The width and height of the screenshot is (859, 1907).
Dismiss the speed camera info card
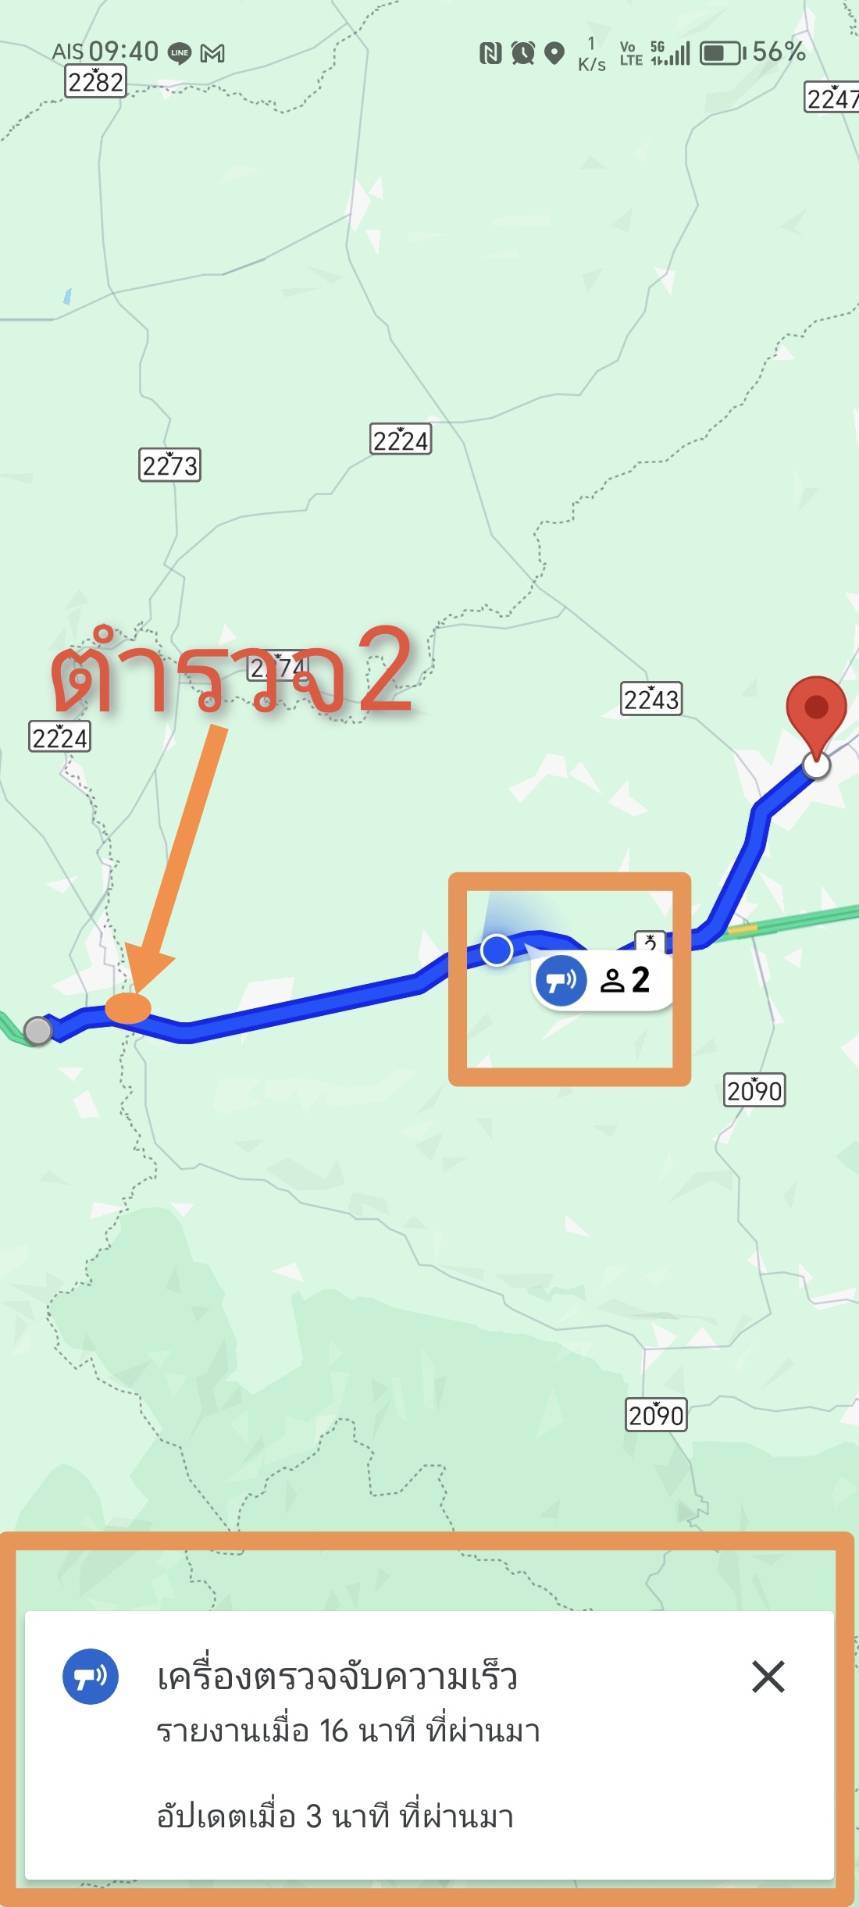tap(767, 1676)
